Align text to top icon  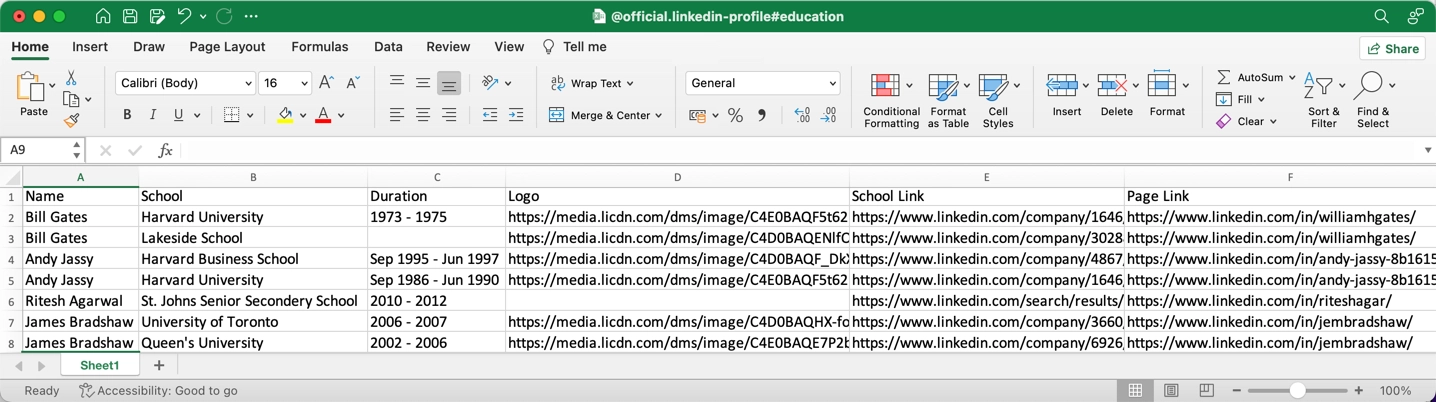coord(397,83)
